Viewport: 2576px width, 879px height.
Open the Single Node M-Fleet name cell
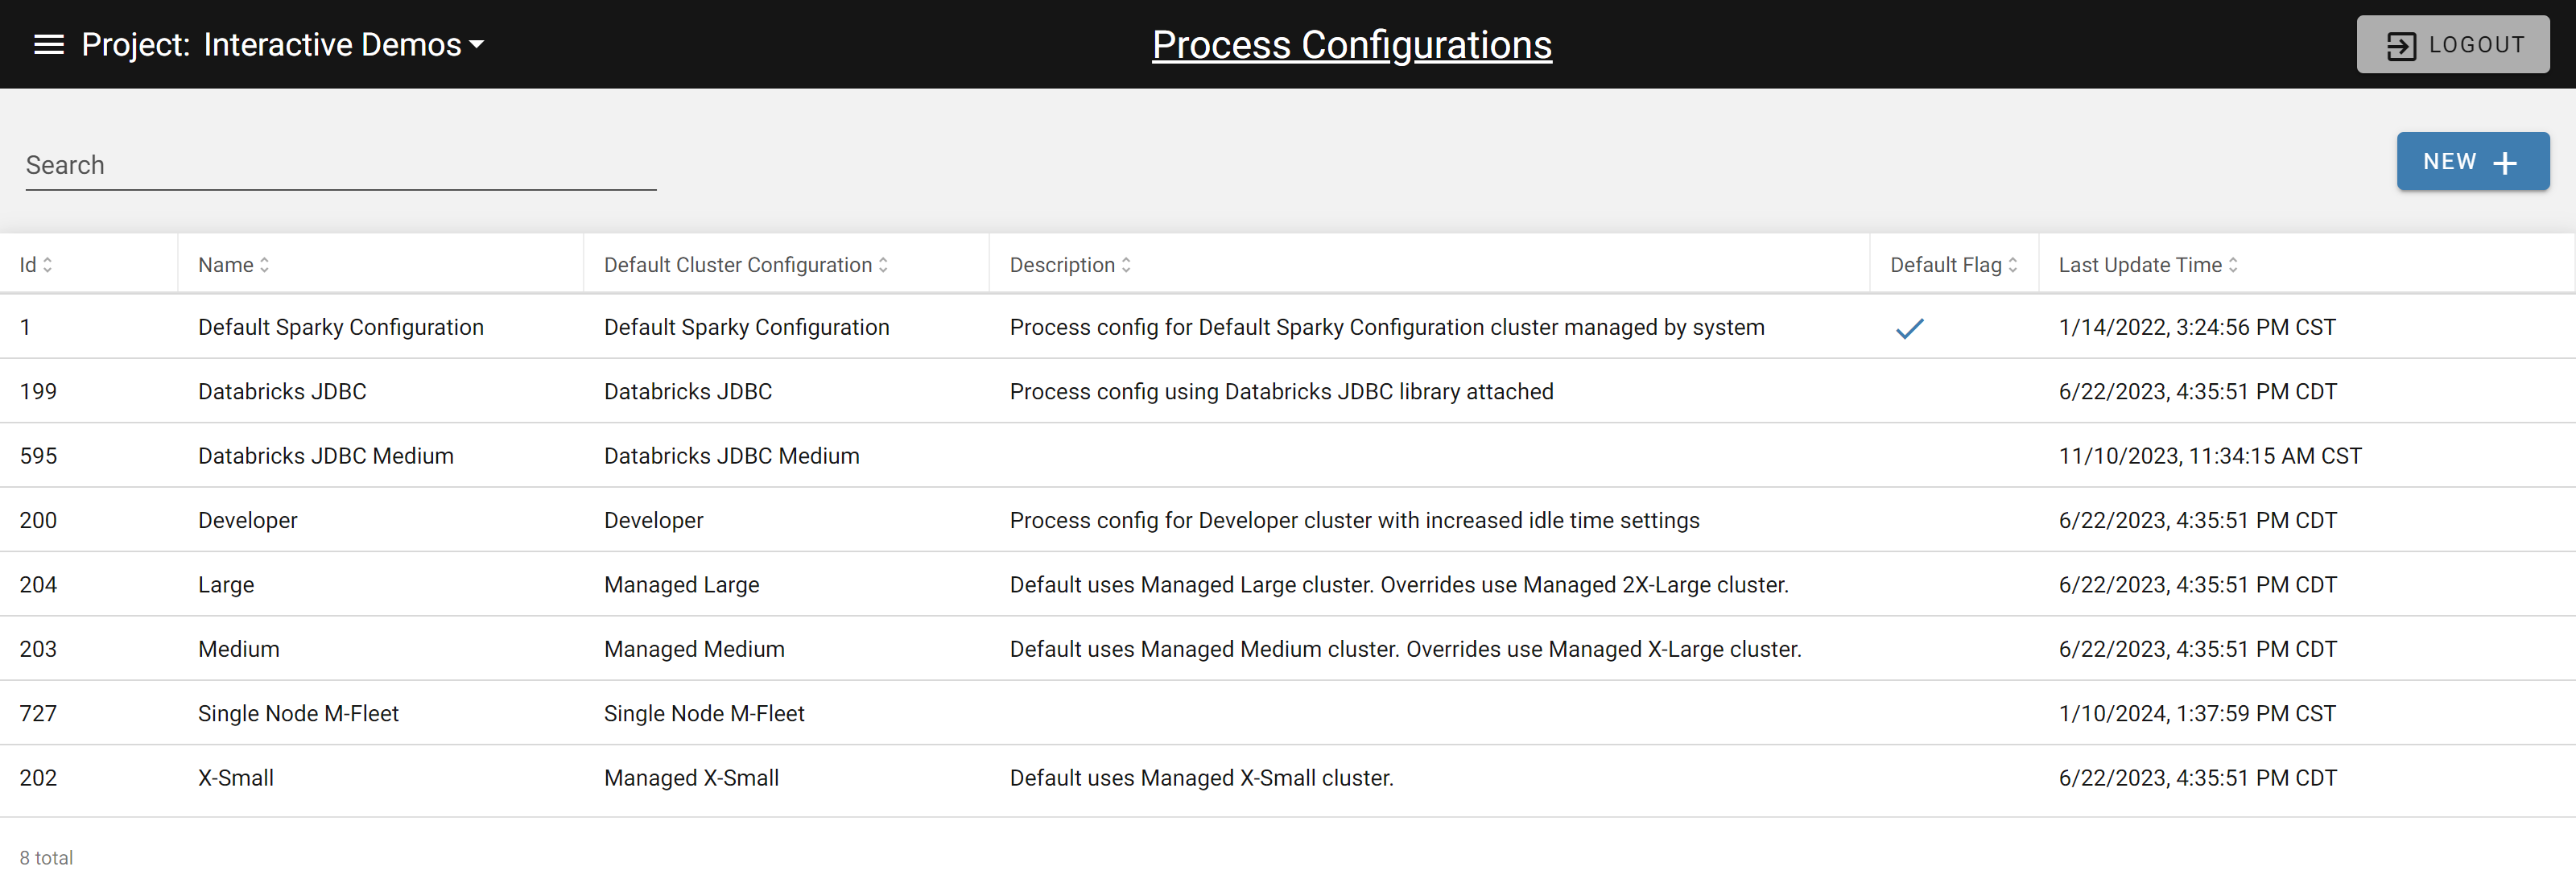(x=298, y=713)
